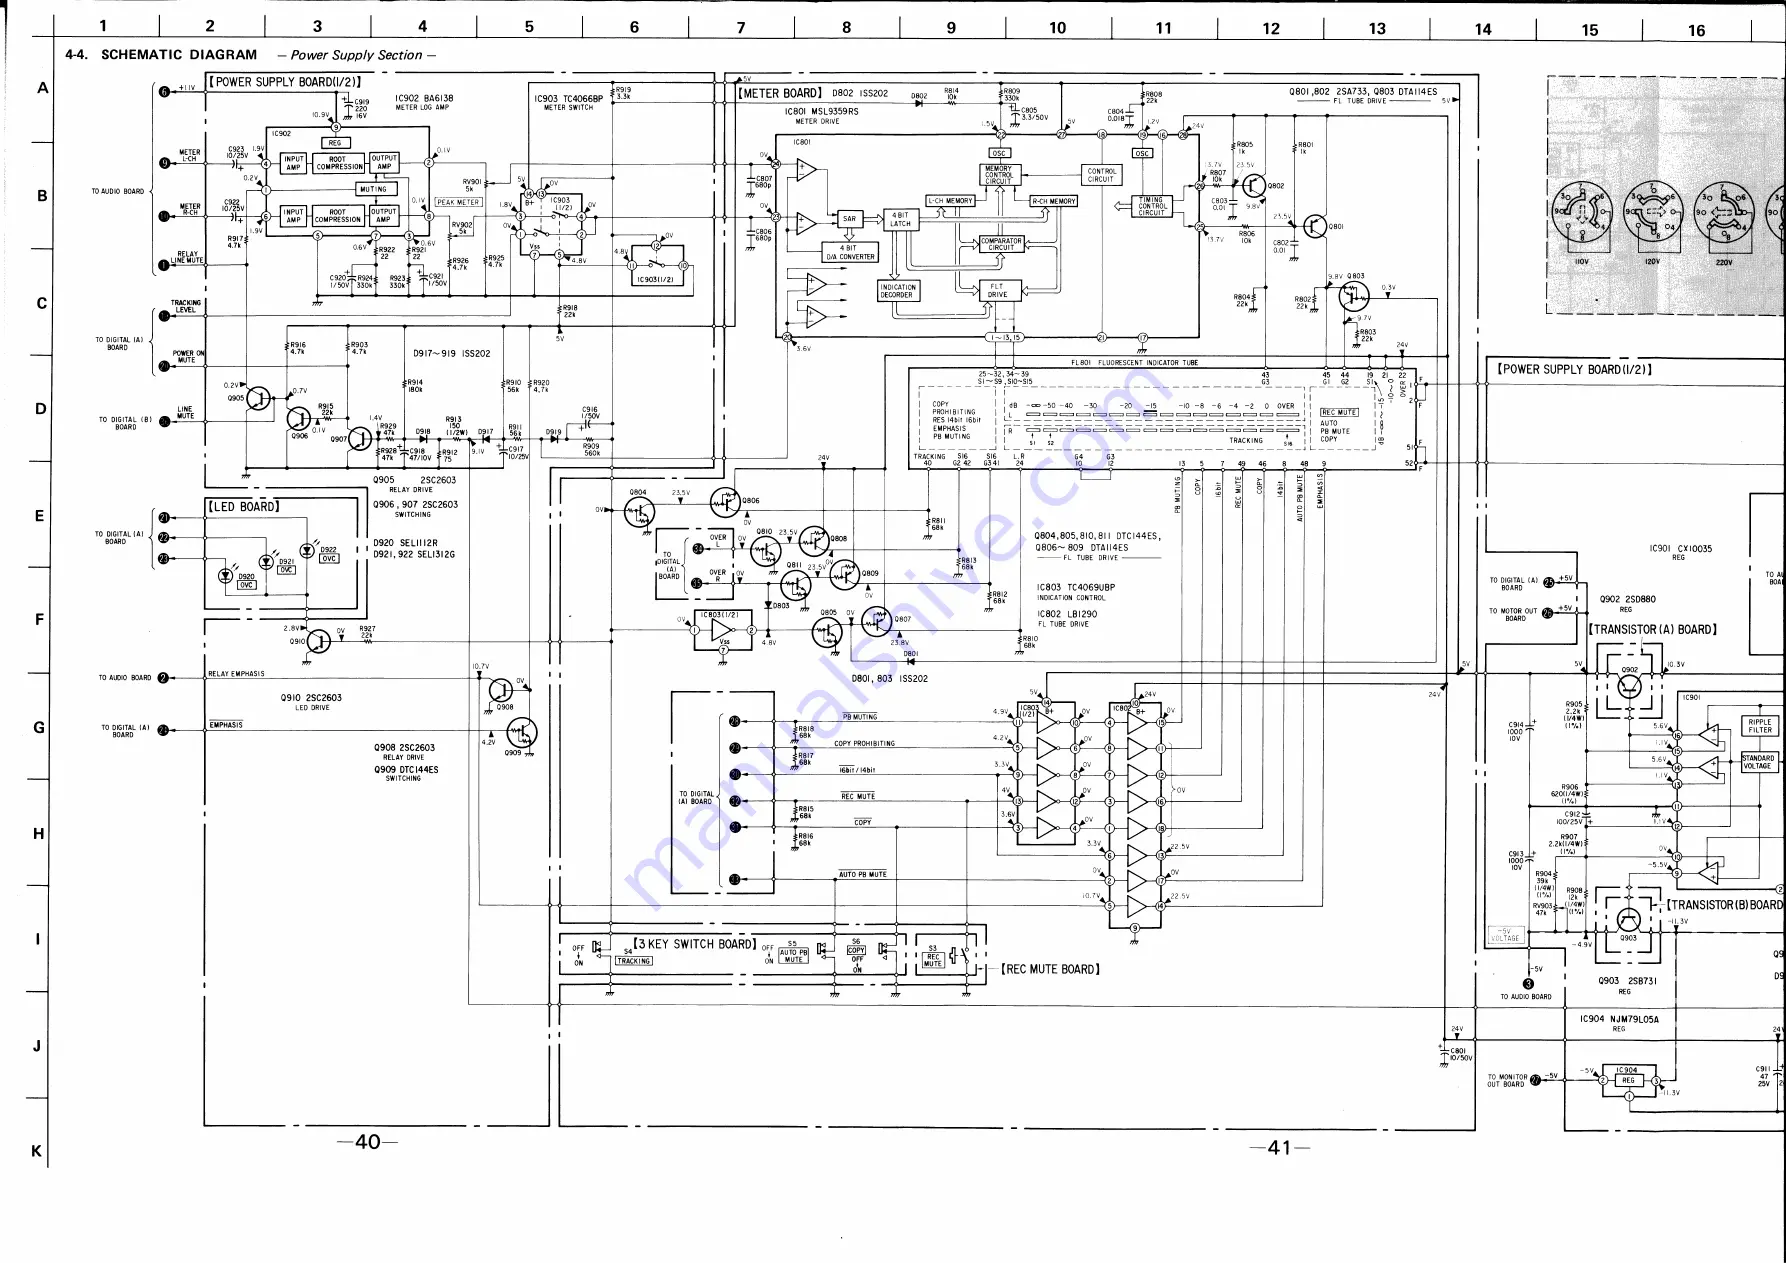This screenshot has height=1263, width=1786.
Task: Click the 'IC901 CX10035' part label
Action: pyautogui.click(x=1680, y=548)
